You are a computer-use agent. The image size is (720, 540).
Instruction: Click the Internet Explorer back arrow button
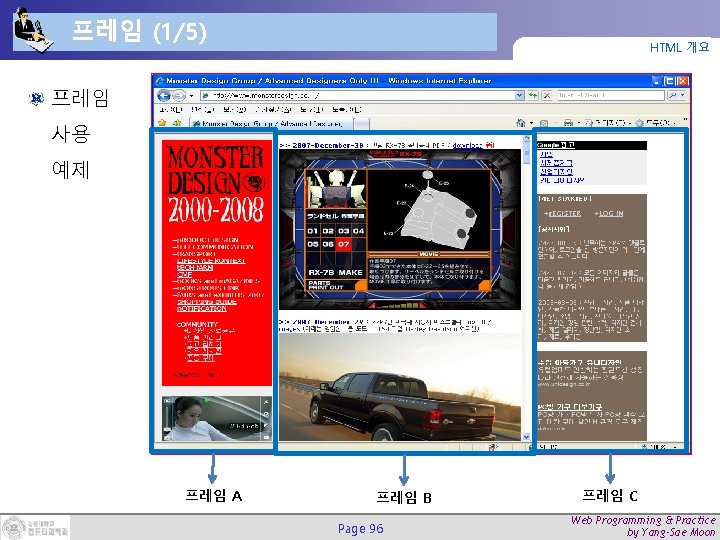[x=164, y=96]
